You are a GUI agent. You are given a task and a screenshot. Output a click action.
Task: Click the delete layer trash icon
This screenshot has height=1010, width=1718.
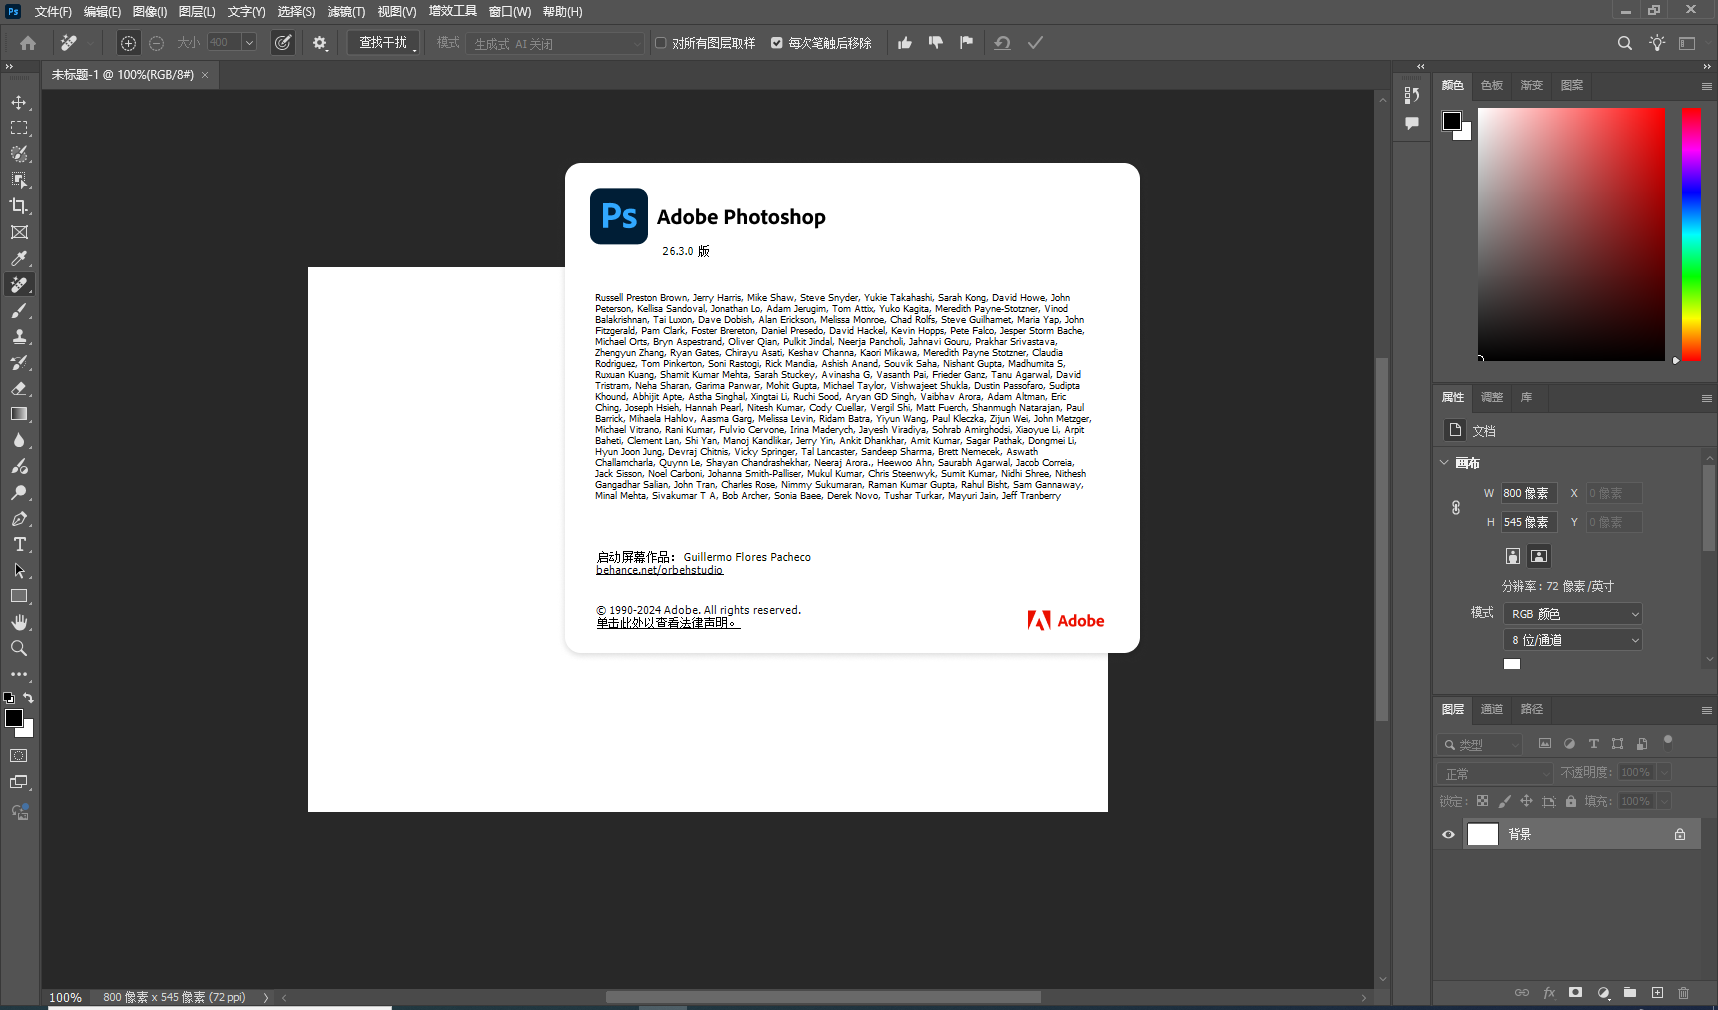coord(1684,993)
